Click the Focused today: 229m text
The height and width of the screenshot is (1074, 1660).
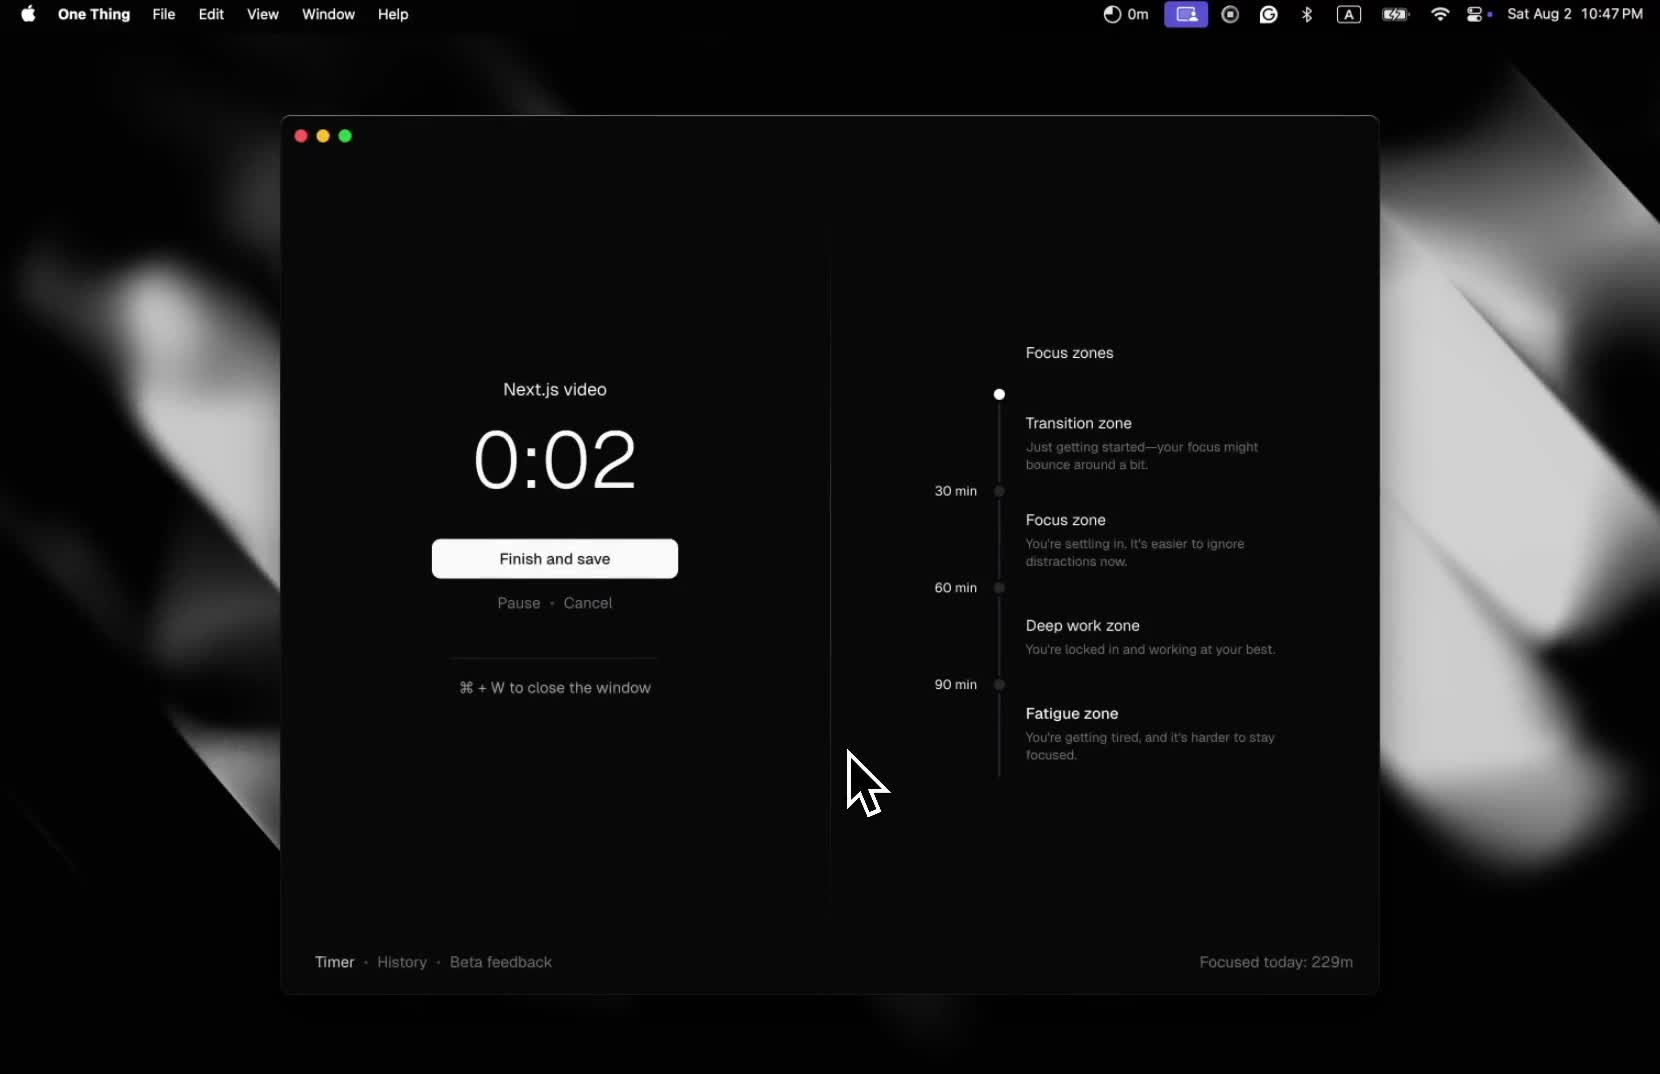[x=1276, y=962]
